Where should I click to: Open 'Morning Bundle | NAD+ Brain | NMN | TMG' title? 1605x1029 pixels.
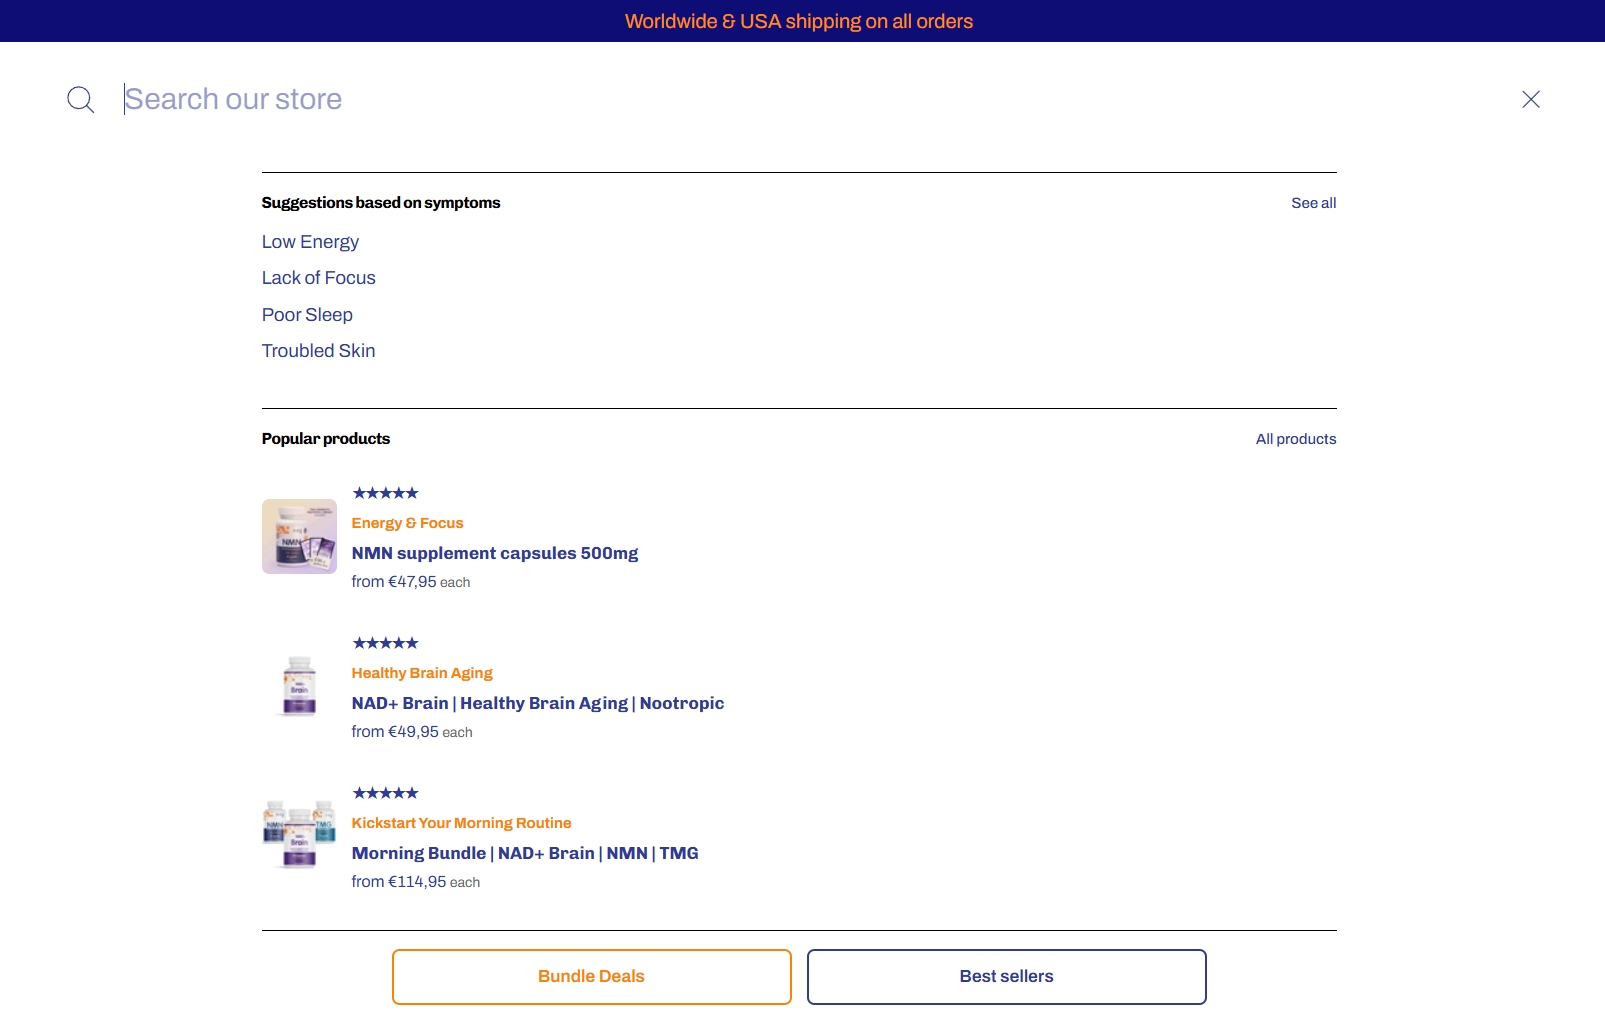click(x=524, y=853)
